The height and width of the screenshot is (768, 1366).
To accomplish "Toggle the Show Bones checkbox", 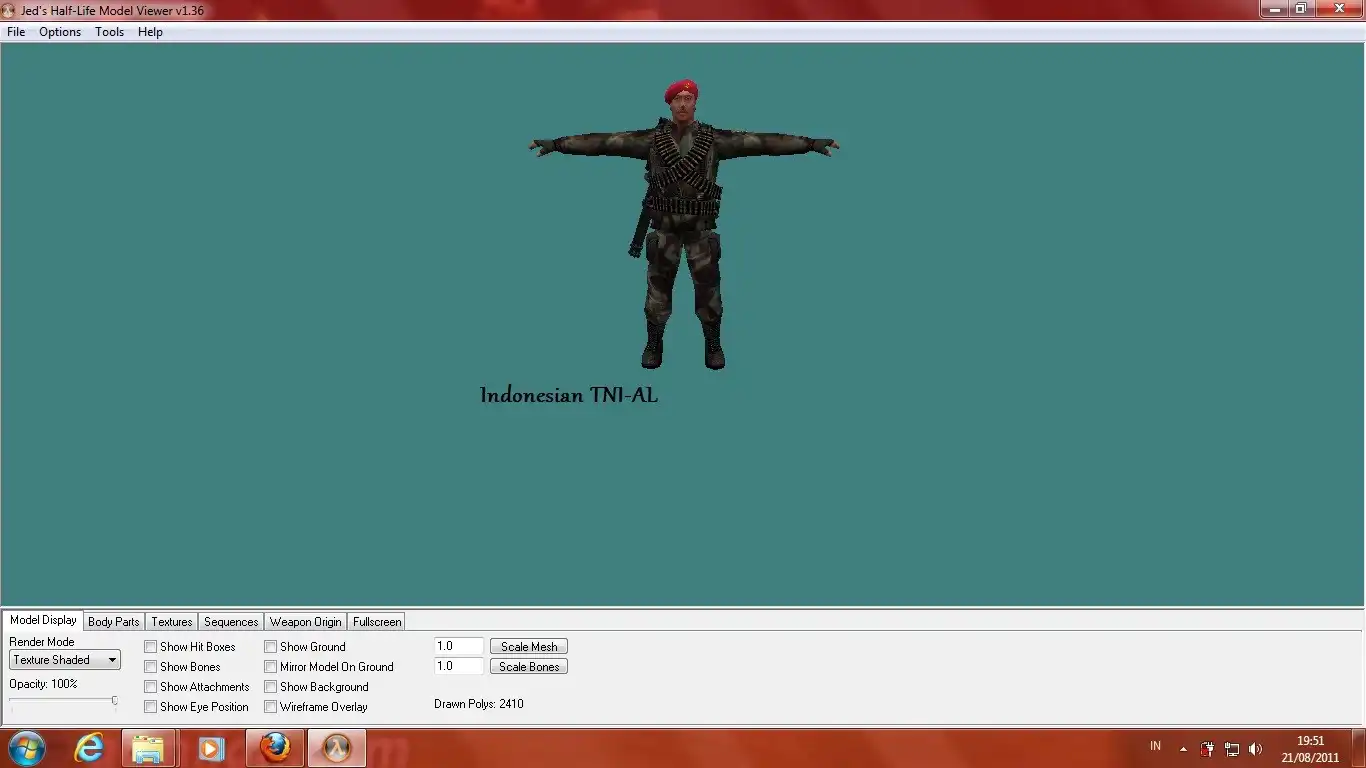I will point(151,667).
